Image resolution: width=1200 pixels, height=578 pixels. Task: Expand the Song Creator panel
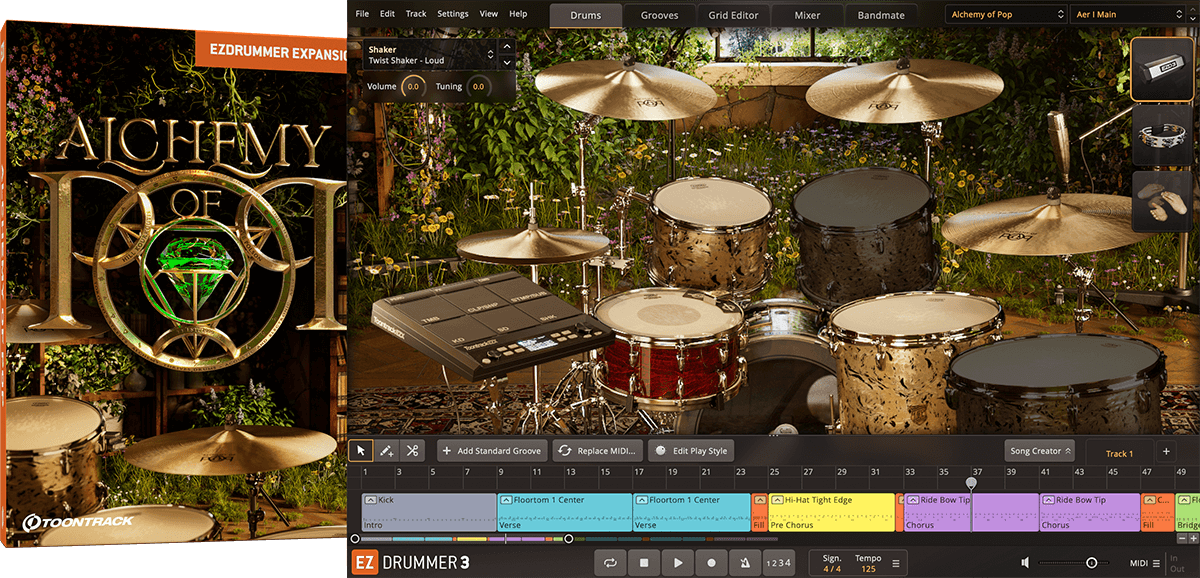1040,451
